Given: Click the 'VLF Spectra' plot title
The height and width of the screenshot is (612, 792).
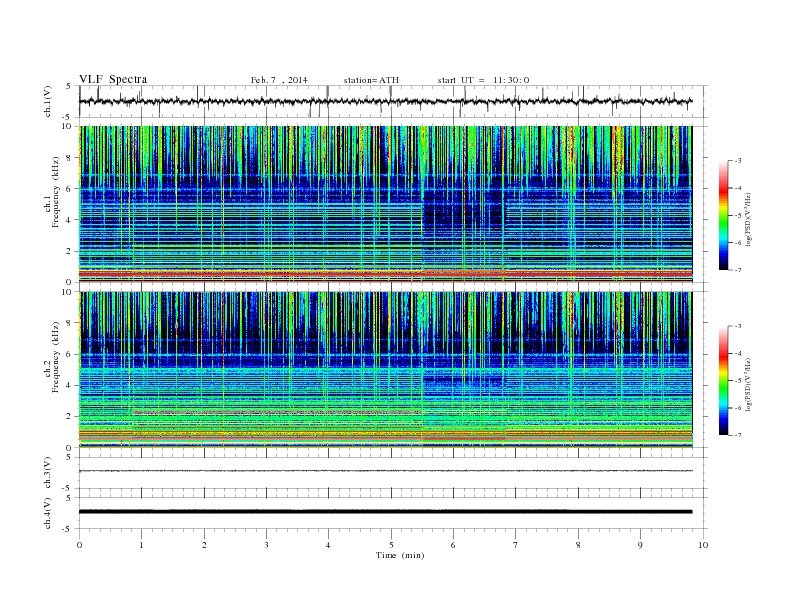Looking at the screenshot, I should 113,79.
